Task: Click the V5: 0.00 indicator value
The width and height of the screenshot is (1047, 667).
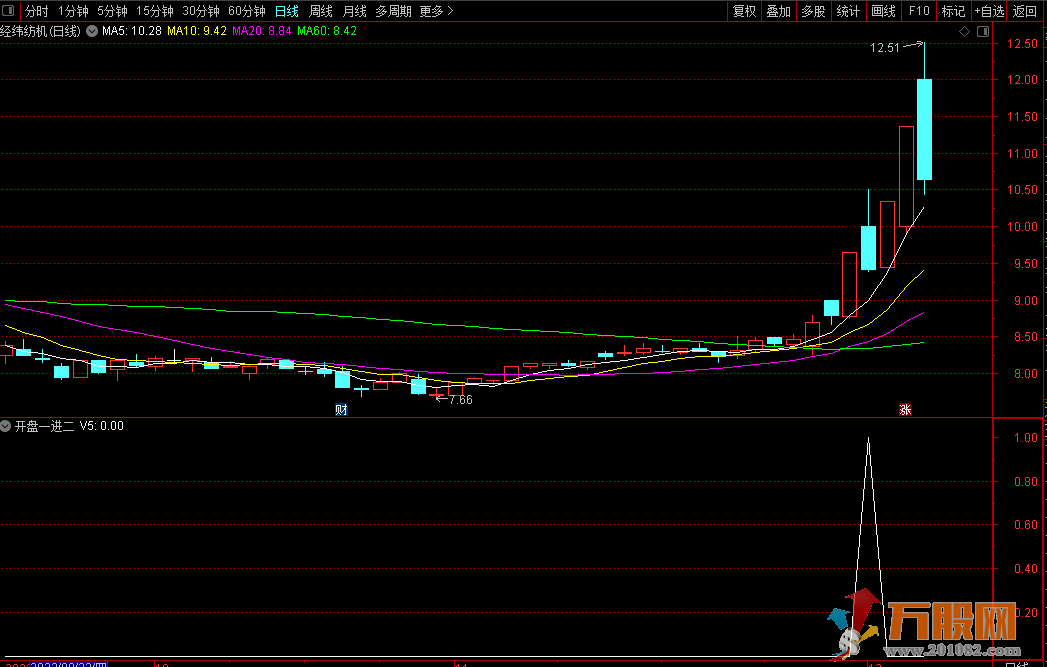Action: pos(101,426)
